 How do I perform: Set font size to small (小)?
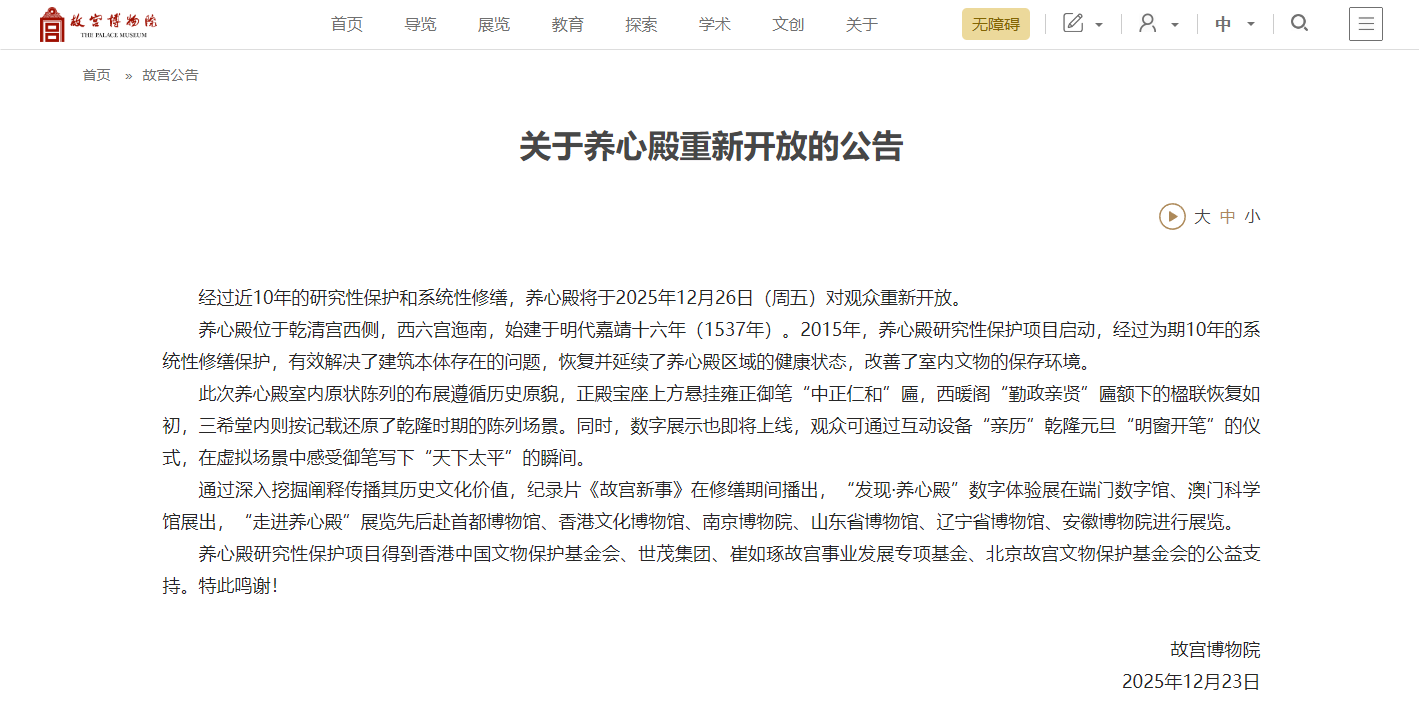click(1252, 217)
